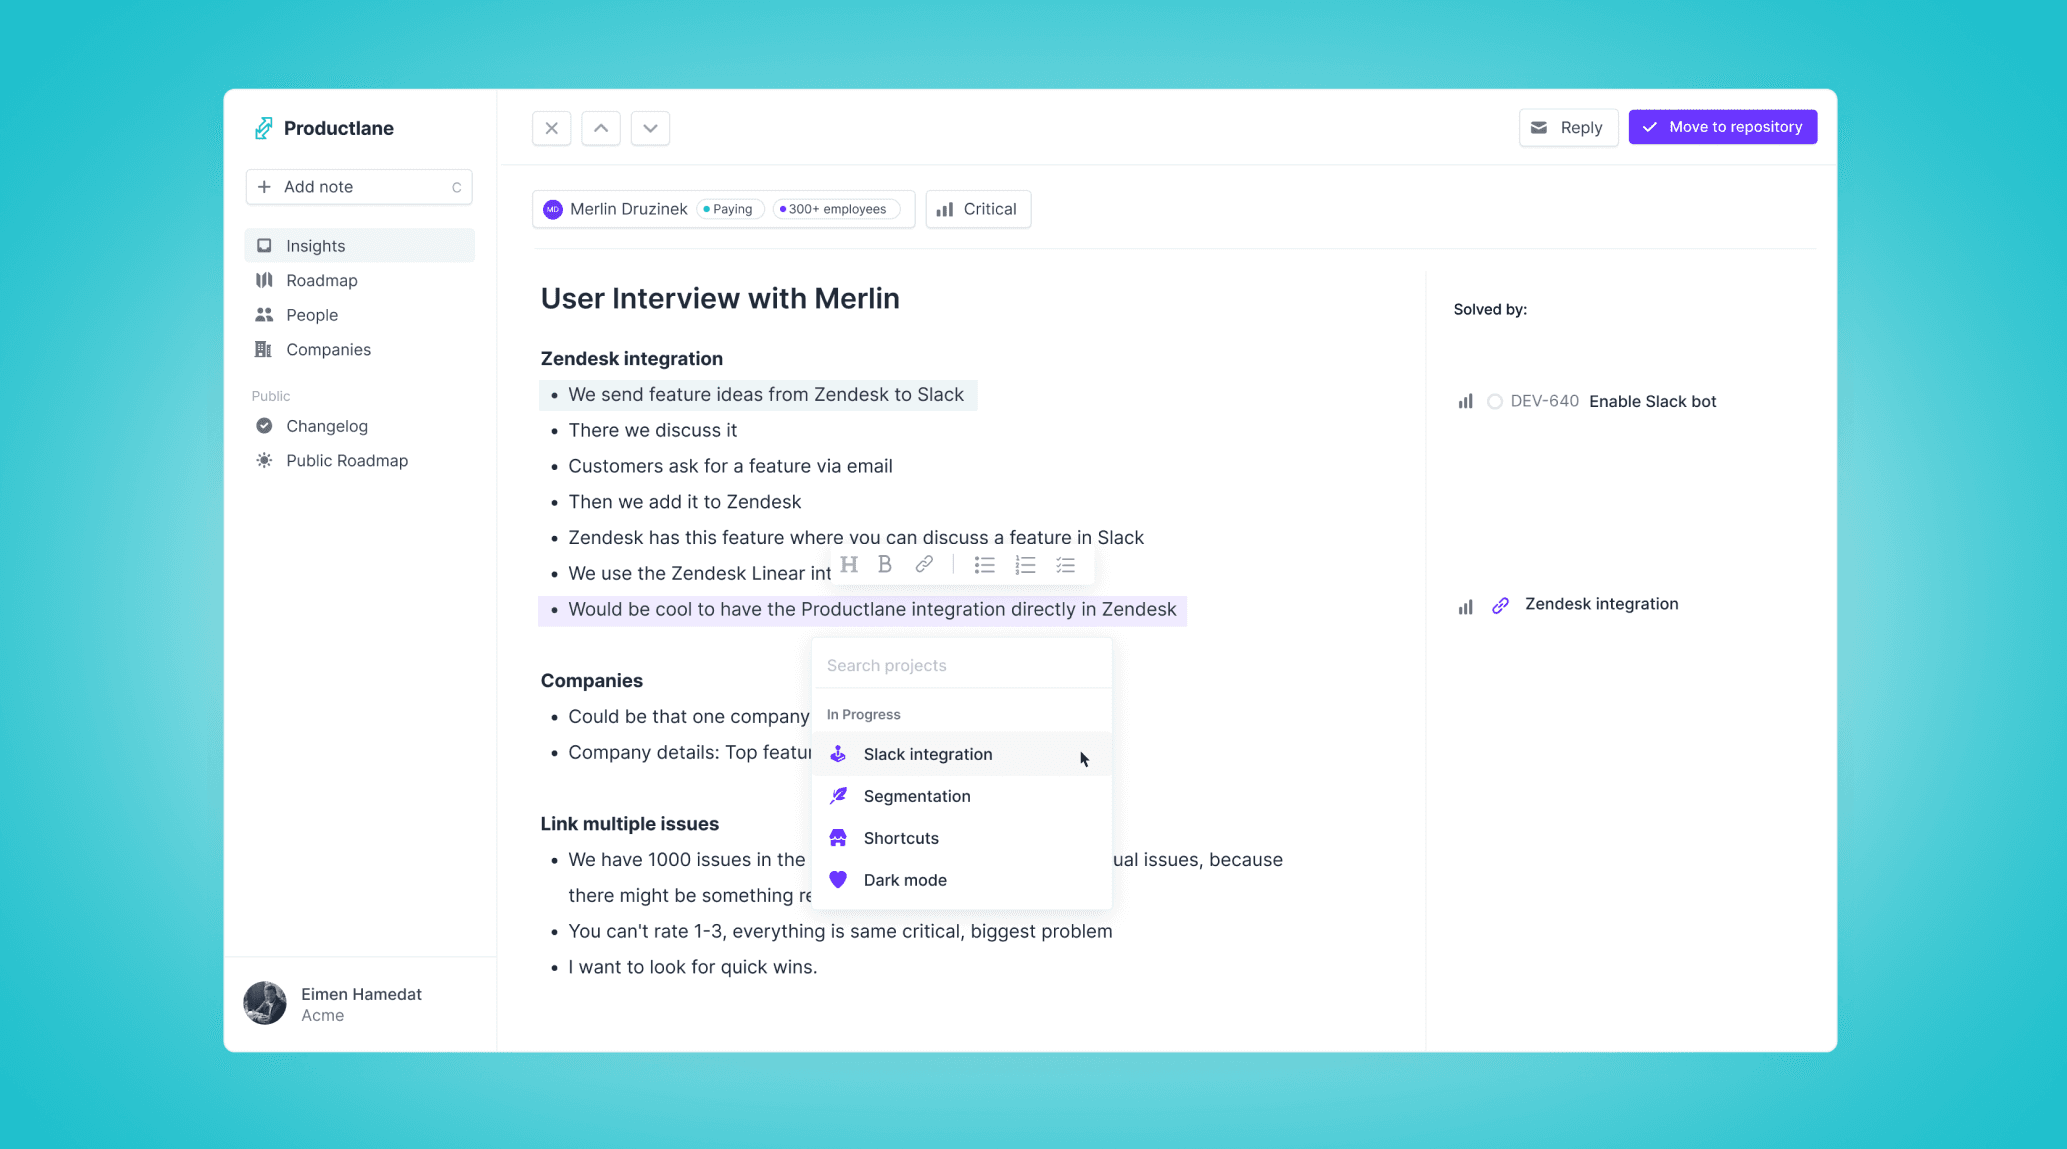Toggle bold in the floating toolbar
This screenshot has height=1149, width=2067.
[885, 565]
